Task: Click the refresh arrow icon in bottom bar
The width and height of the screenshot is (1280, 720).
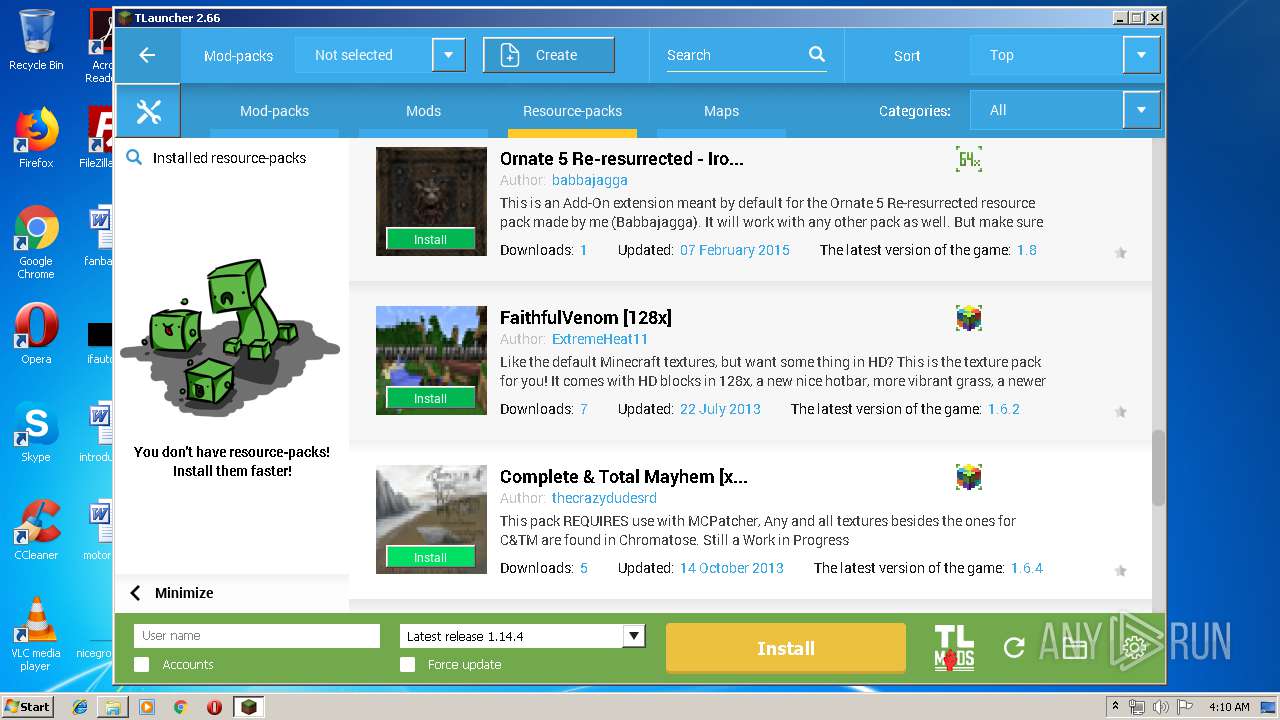Action: [x=1014, y=648]
